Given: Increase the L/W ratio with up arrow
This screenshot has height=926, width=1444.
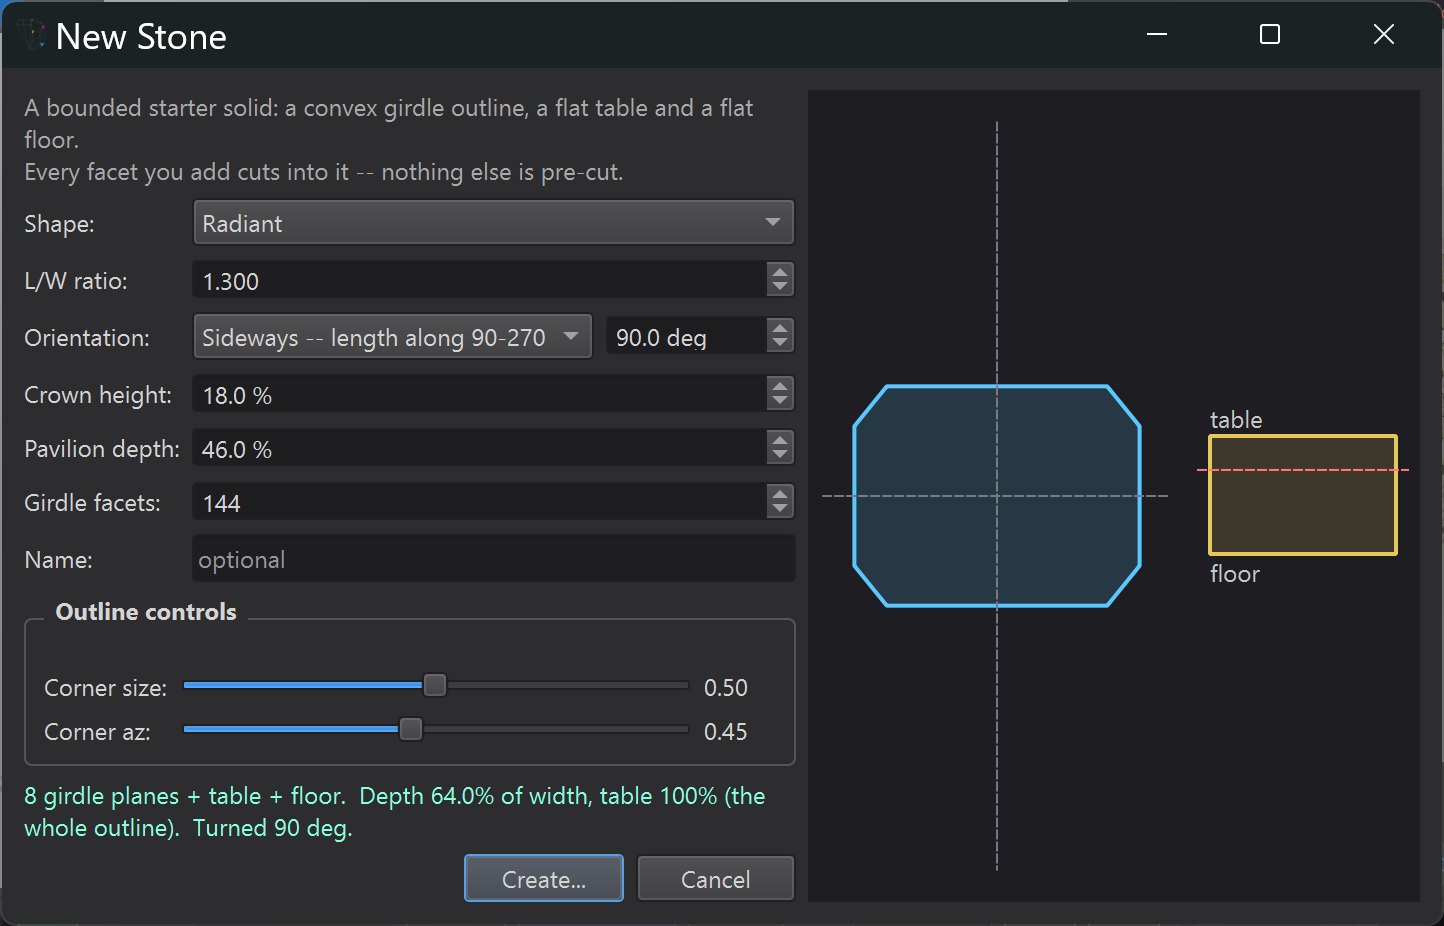Looking at the screenshot, I should coord(780,272).
